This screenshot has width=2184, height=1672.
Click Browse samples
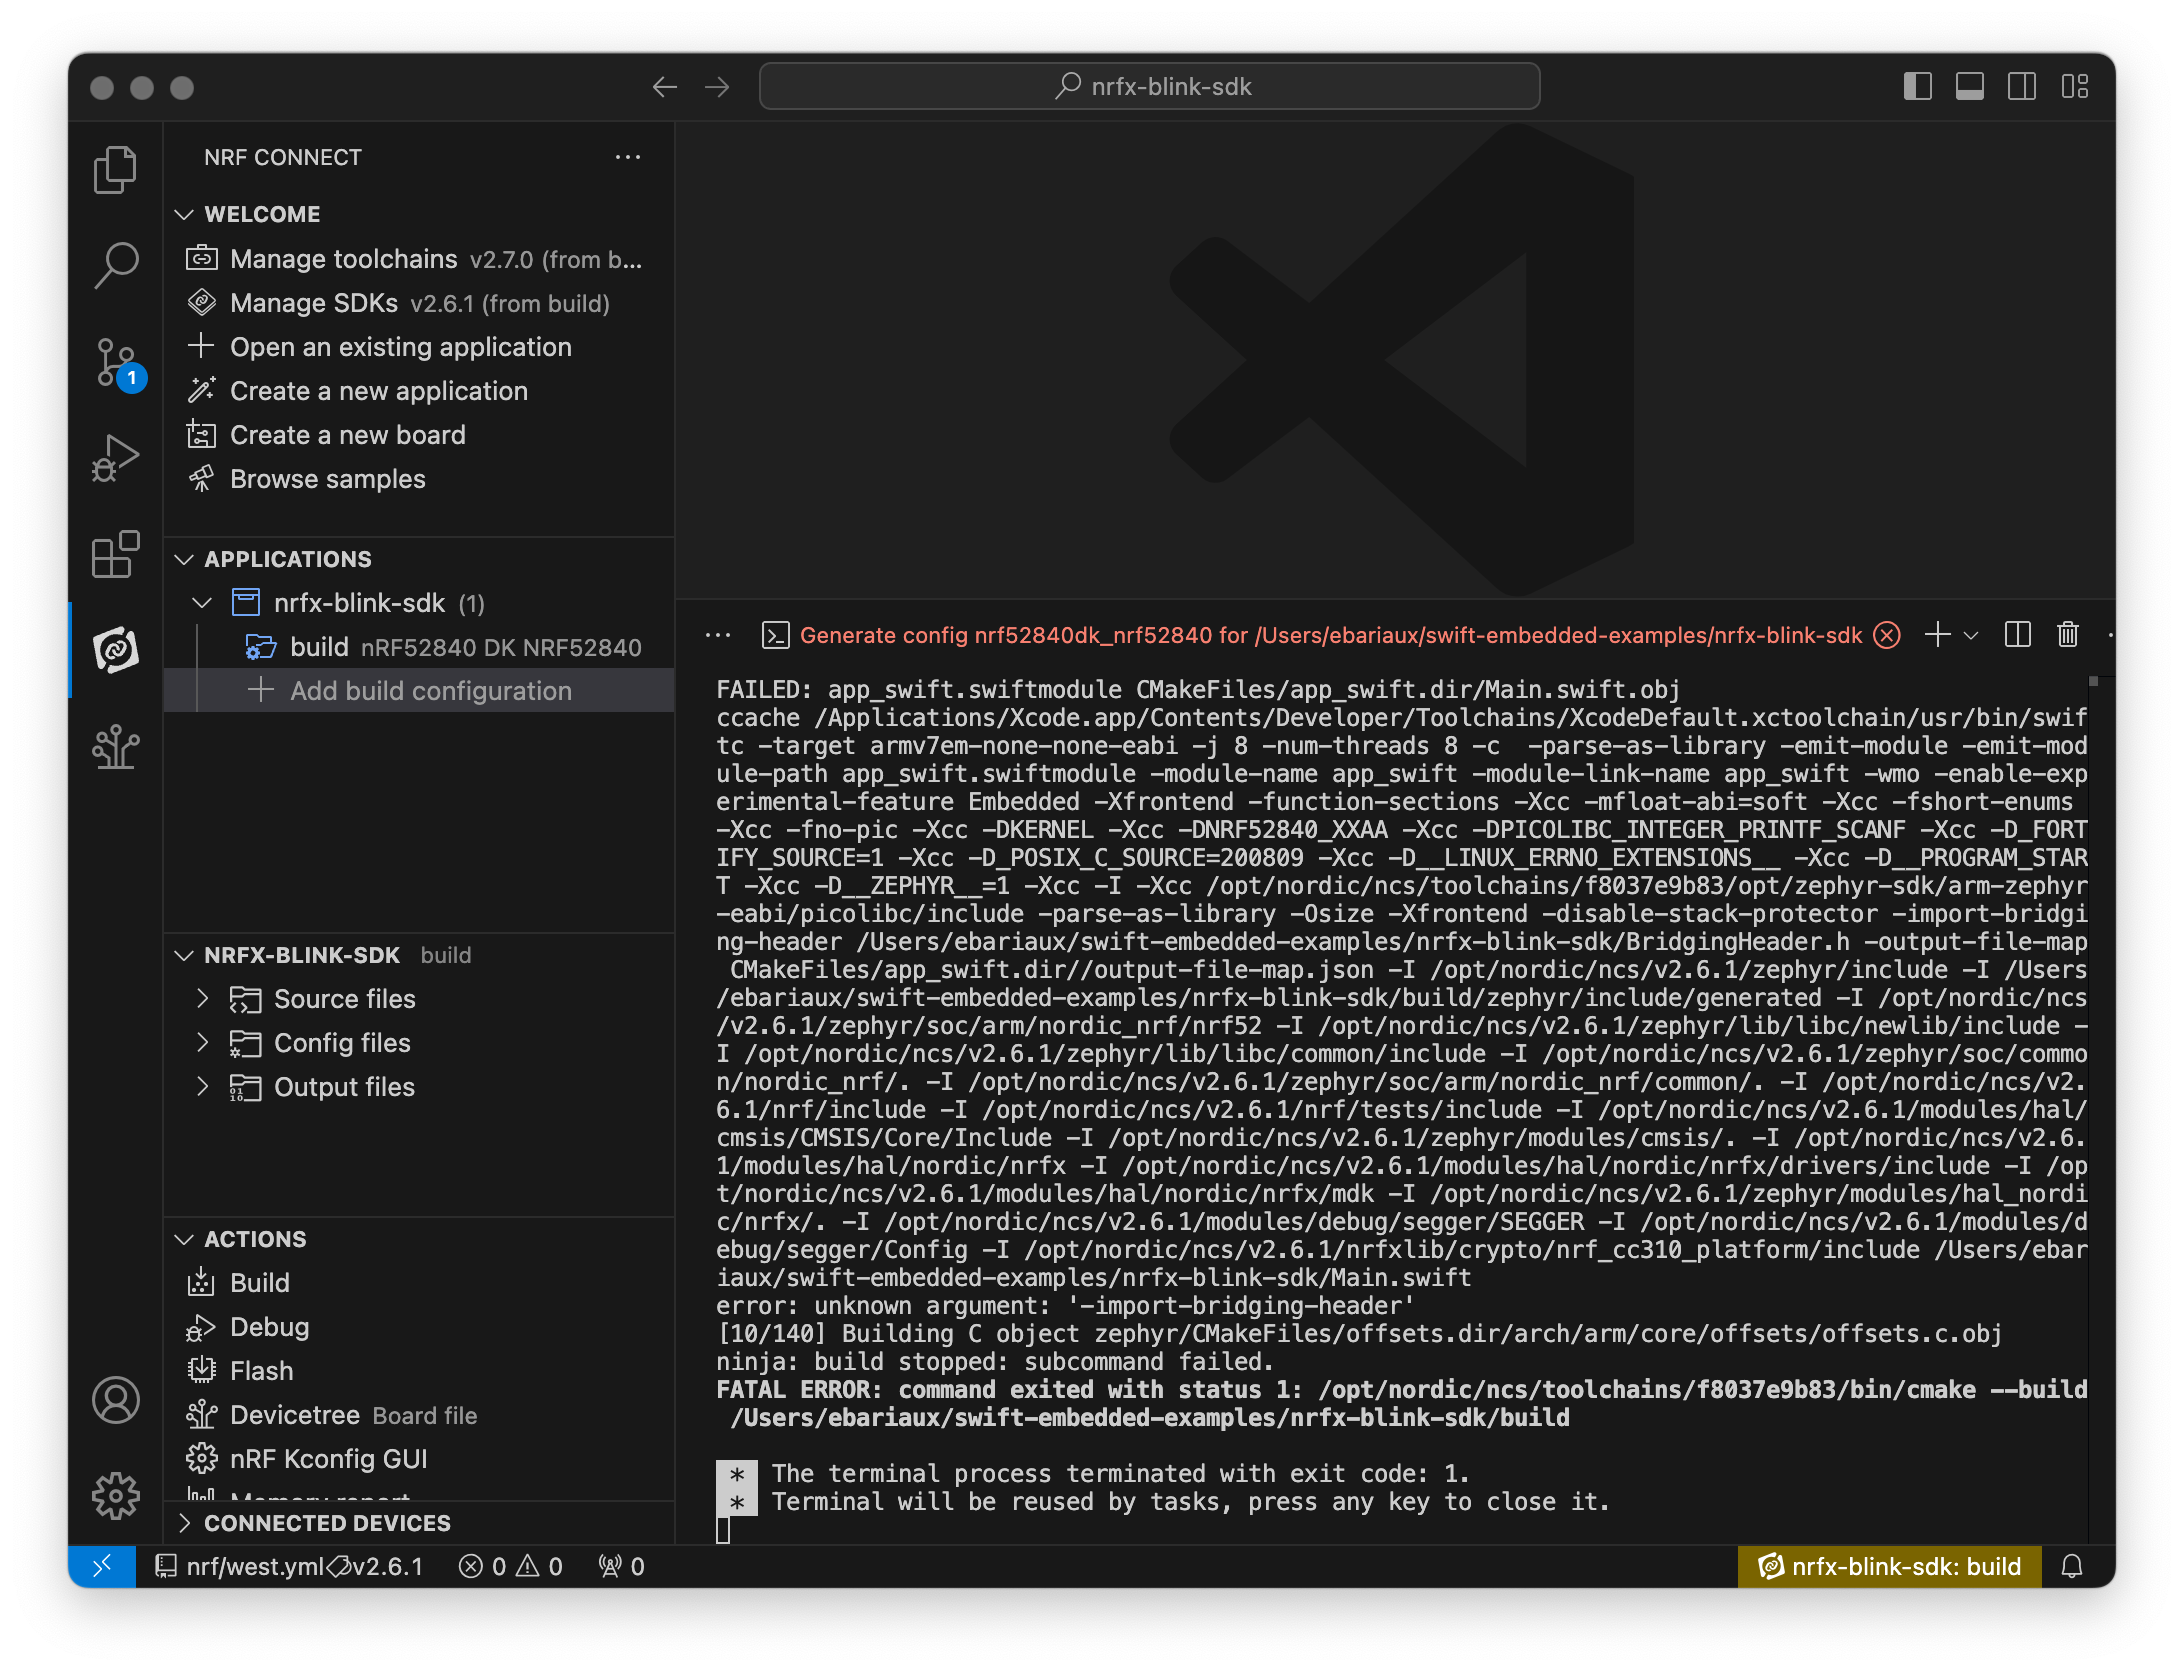(x=419, y=479)
